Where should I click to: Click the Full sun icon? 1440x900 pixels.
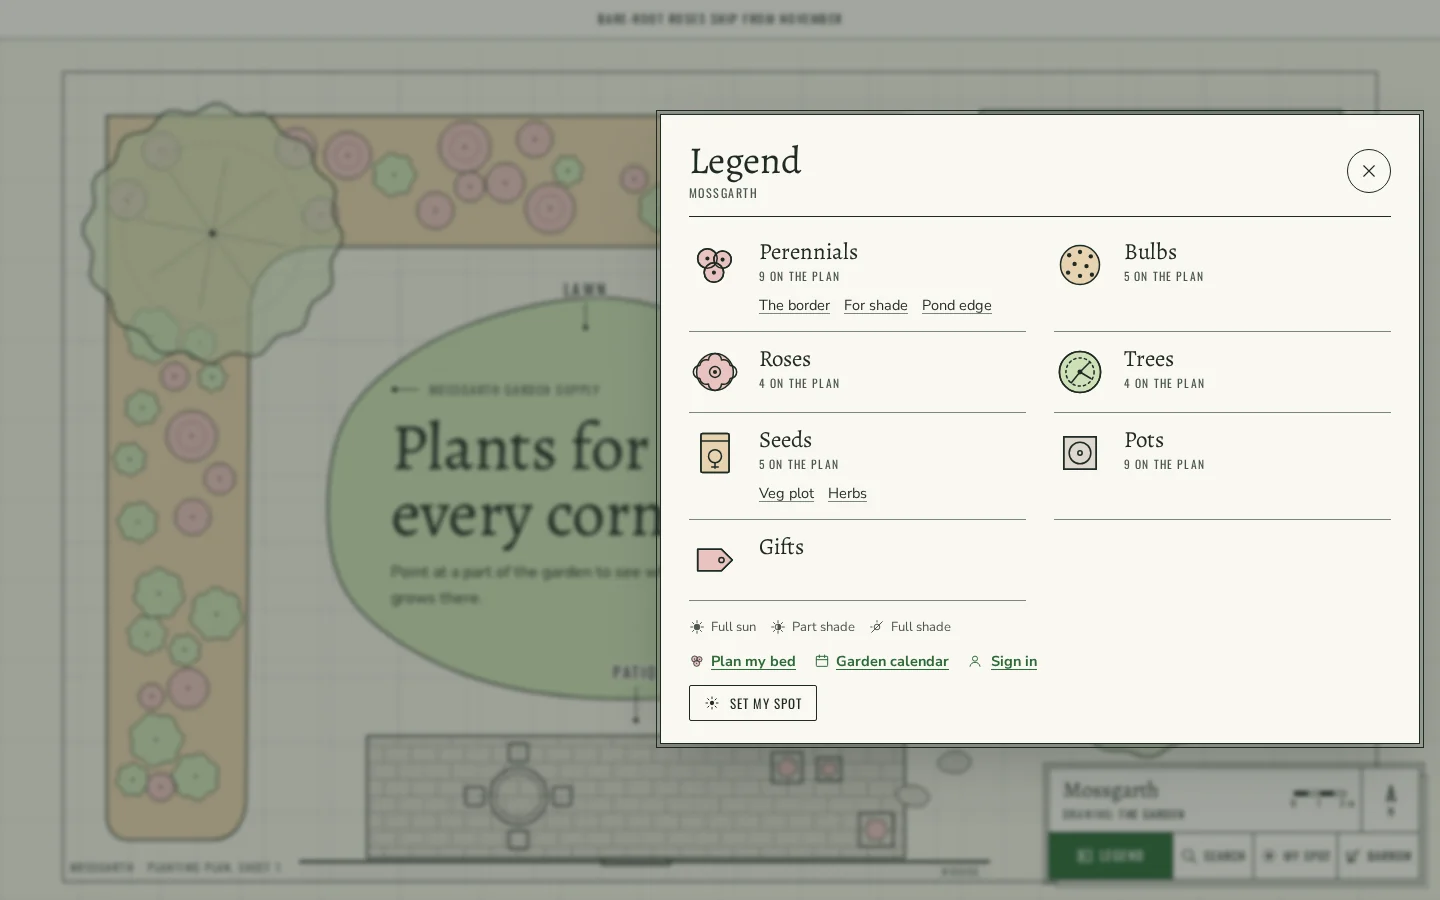(697, 627)
